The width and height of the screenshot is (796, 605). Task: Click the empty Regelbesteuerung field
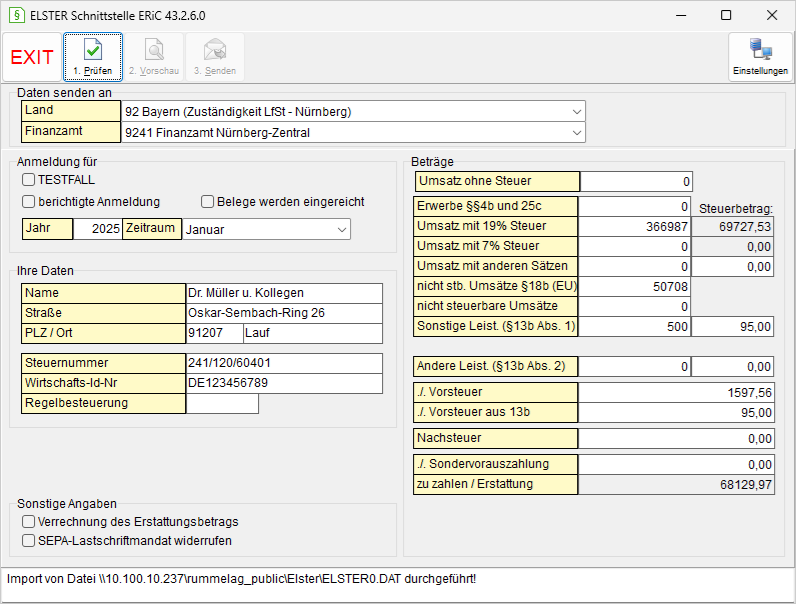point(222,404)
